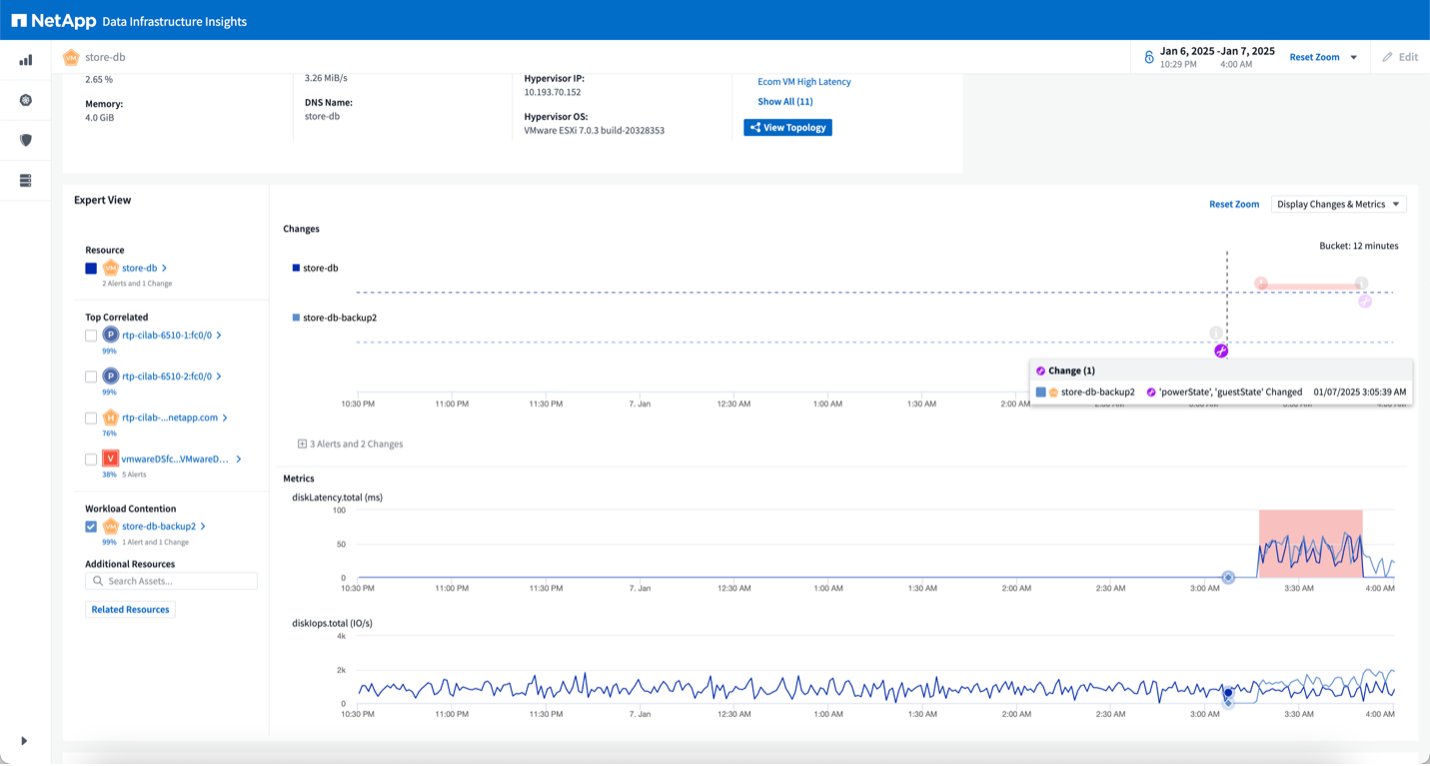This screenshot has width=1430, height=766.
Task: Click the store-db VM icon in header
Action: [71, 57]
